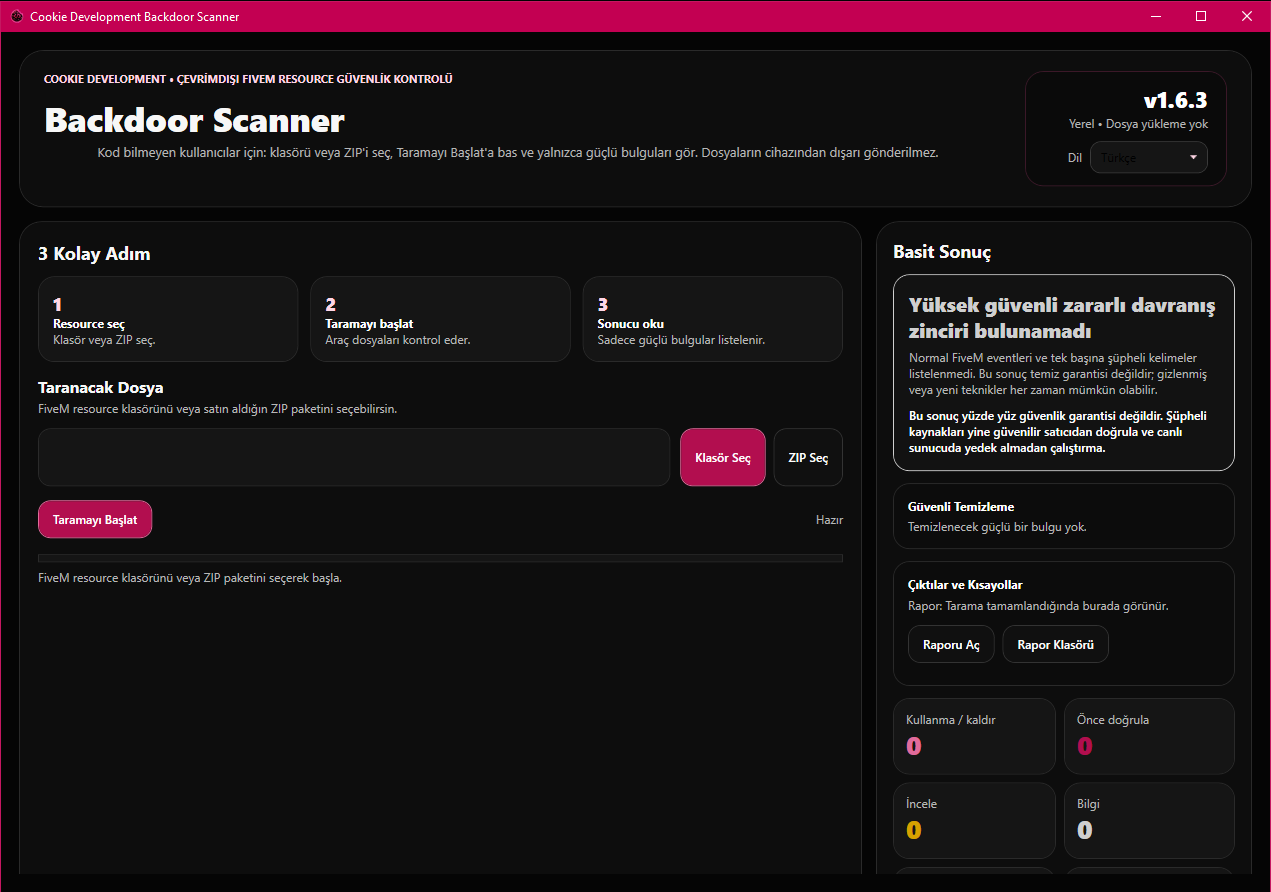The image size is (1271, 892).
Task: Click the v1.6.3 version text
Action: pyautogui.click(x=1175, y=100)
